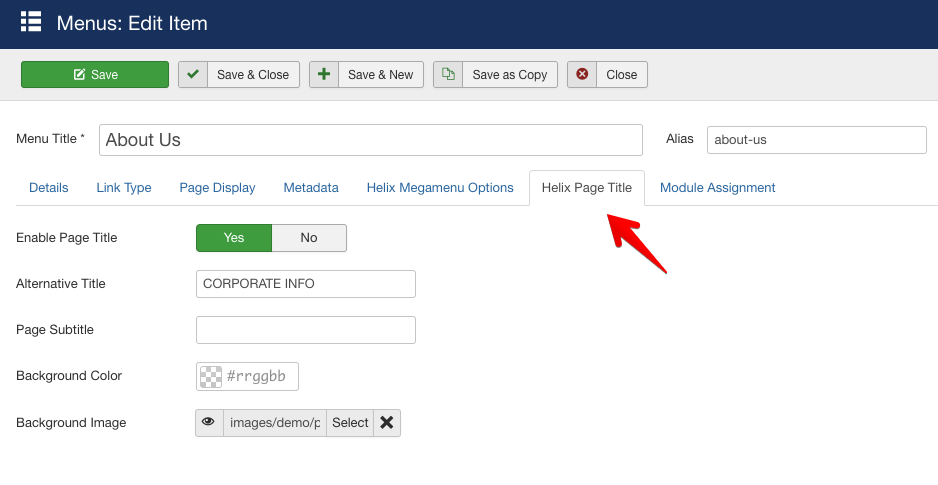Image resolution: width=938 pixels, height=485 pixels.
Task: Clear background image with the X icon
Action: 387,423
